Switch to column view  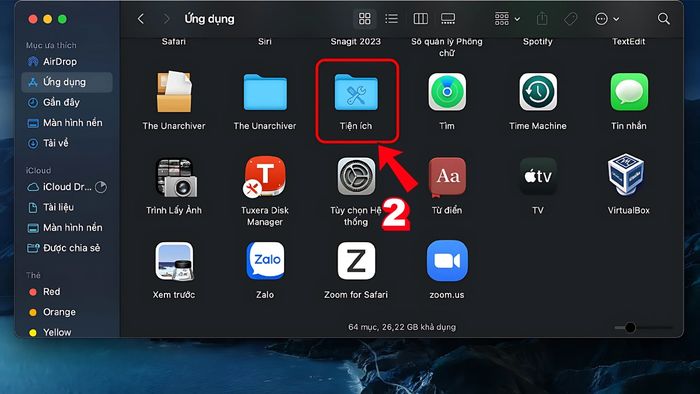421,19
